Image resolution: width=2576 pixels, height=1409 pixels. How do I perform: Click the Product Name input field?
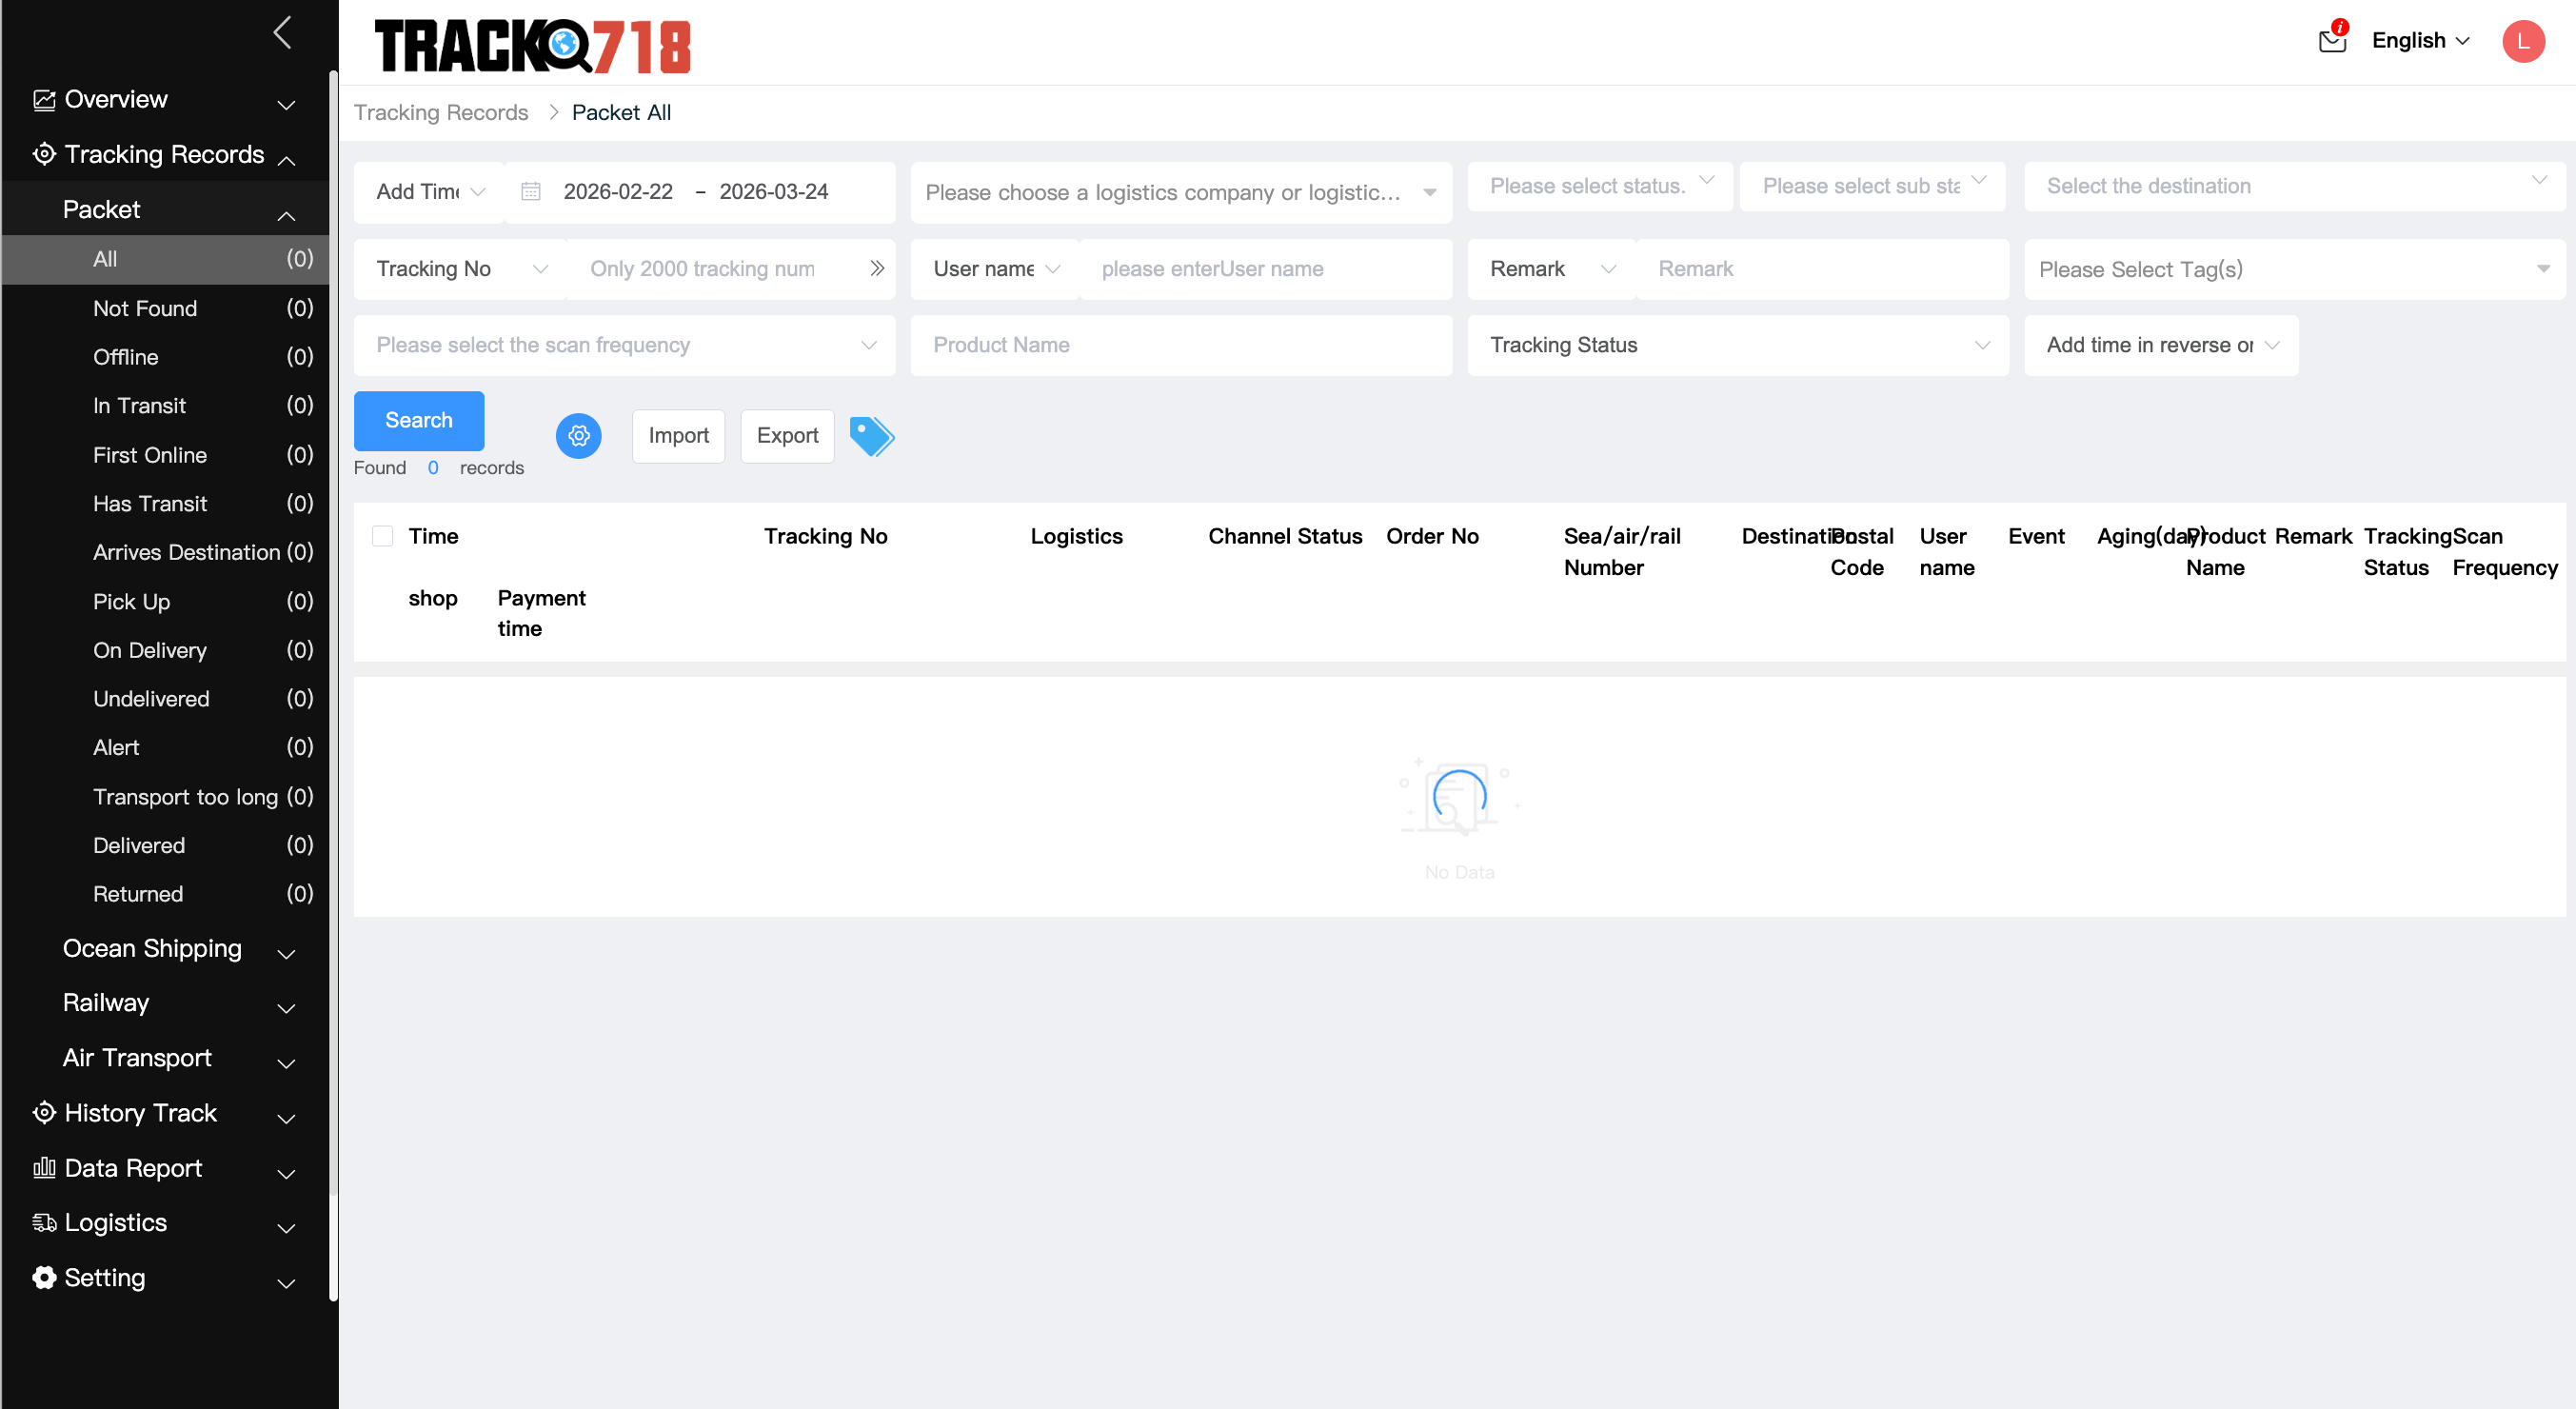pos(1180,345)
